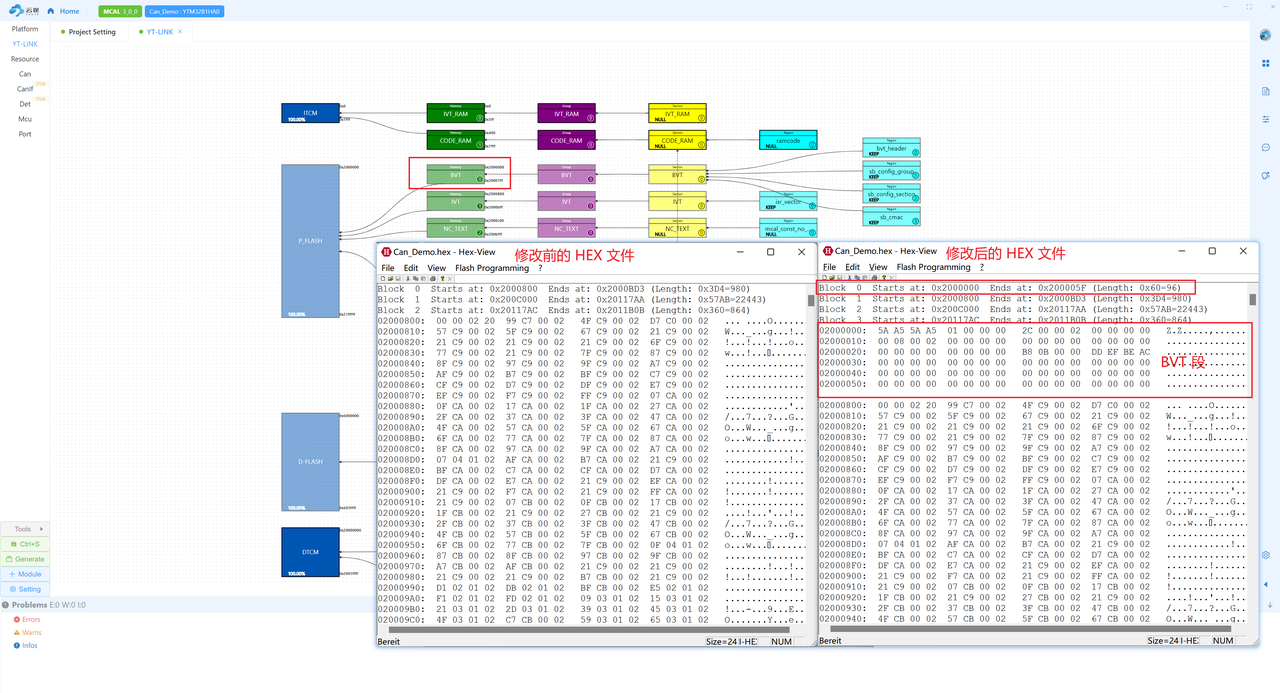Select the yellow CODE_RAM section node
1280x693 pixels.
pos(677,140)
